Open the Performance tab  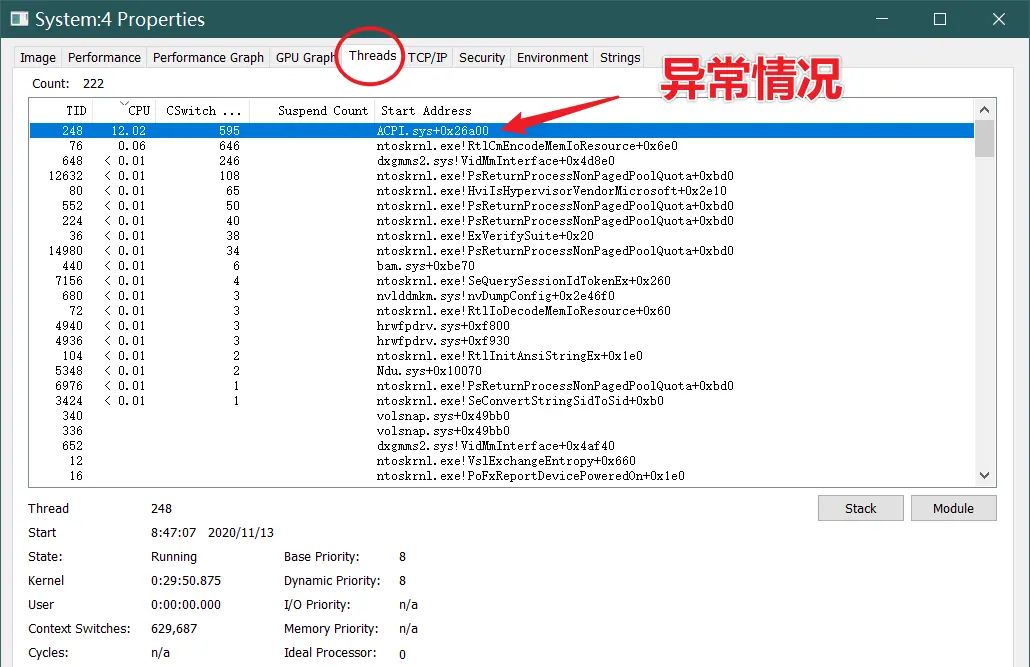click(x=104, y=57)
